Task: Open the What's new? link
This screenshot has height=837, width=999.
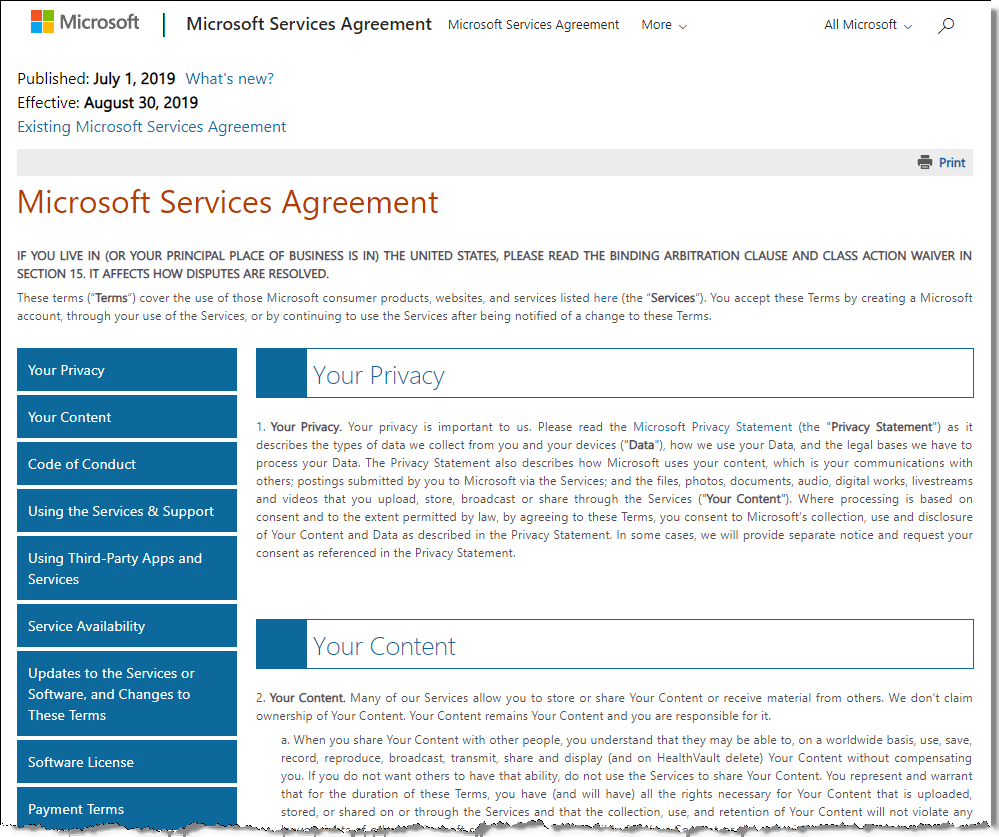Action: pos(229,79)
